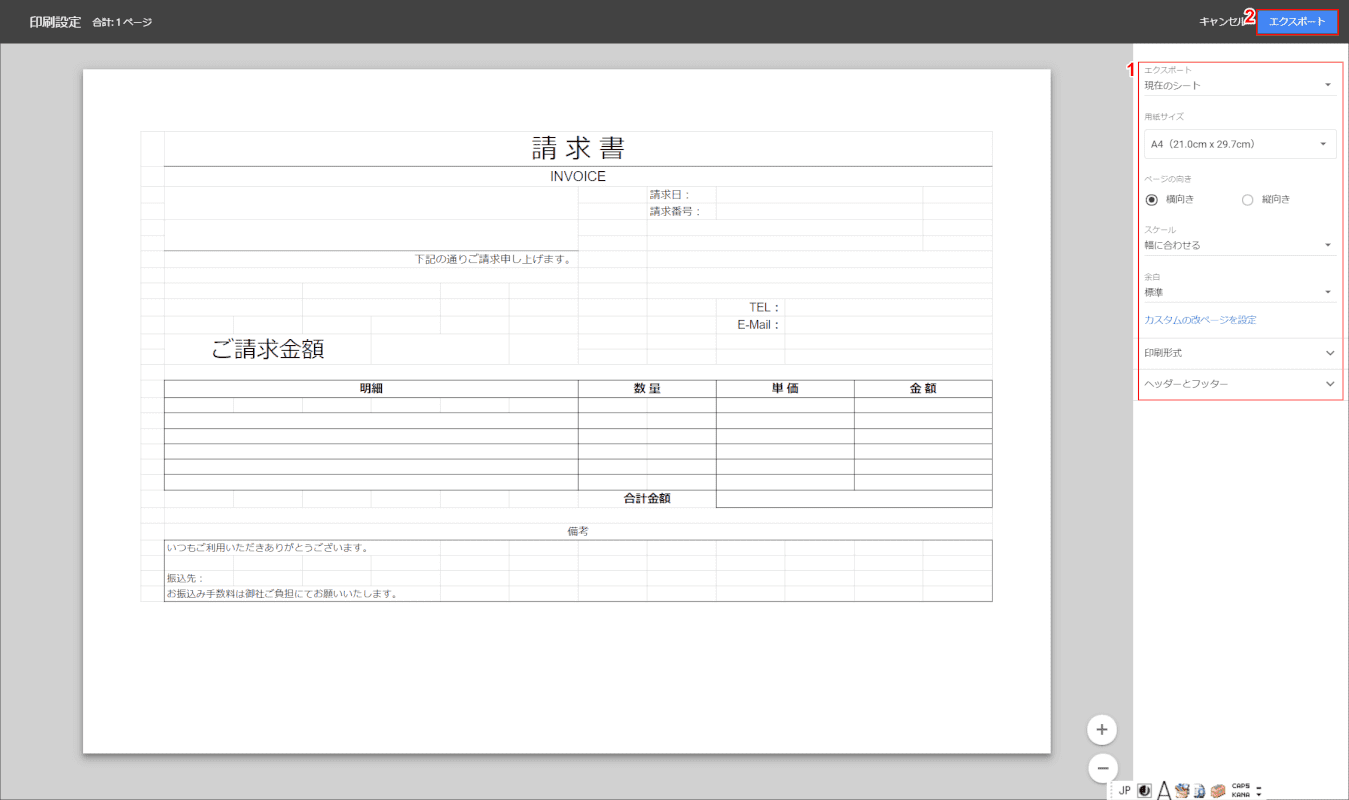Click the E-Mail label in preview
This screenshot has height=800, width=1349.
(758, 325)
